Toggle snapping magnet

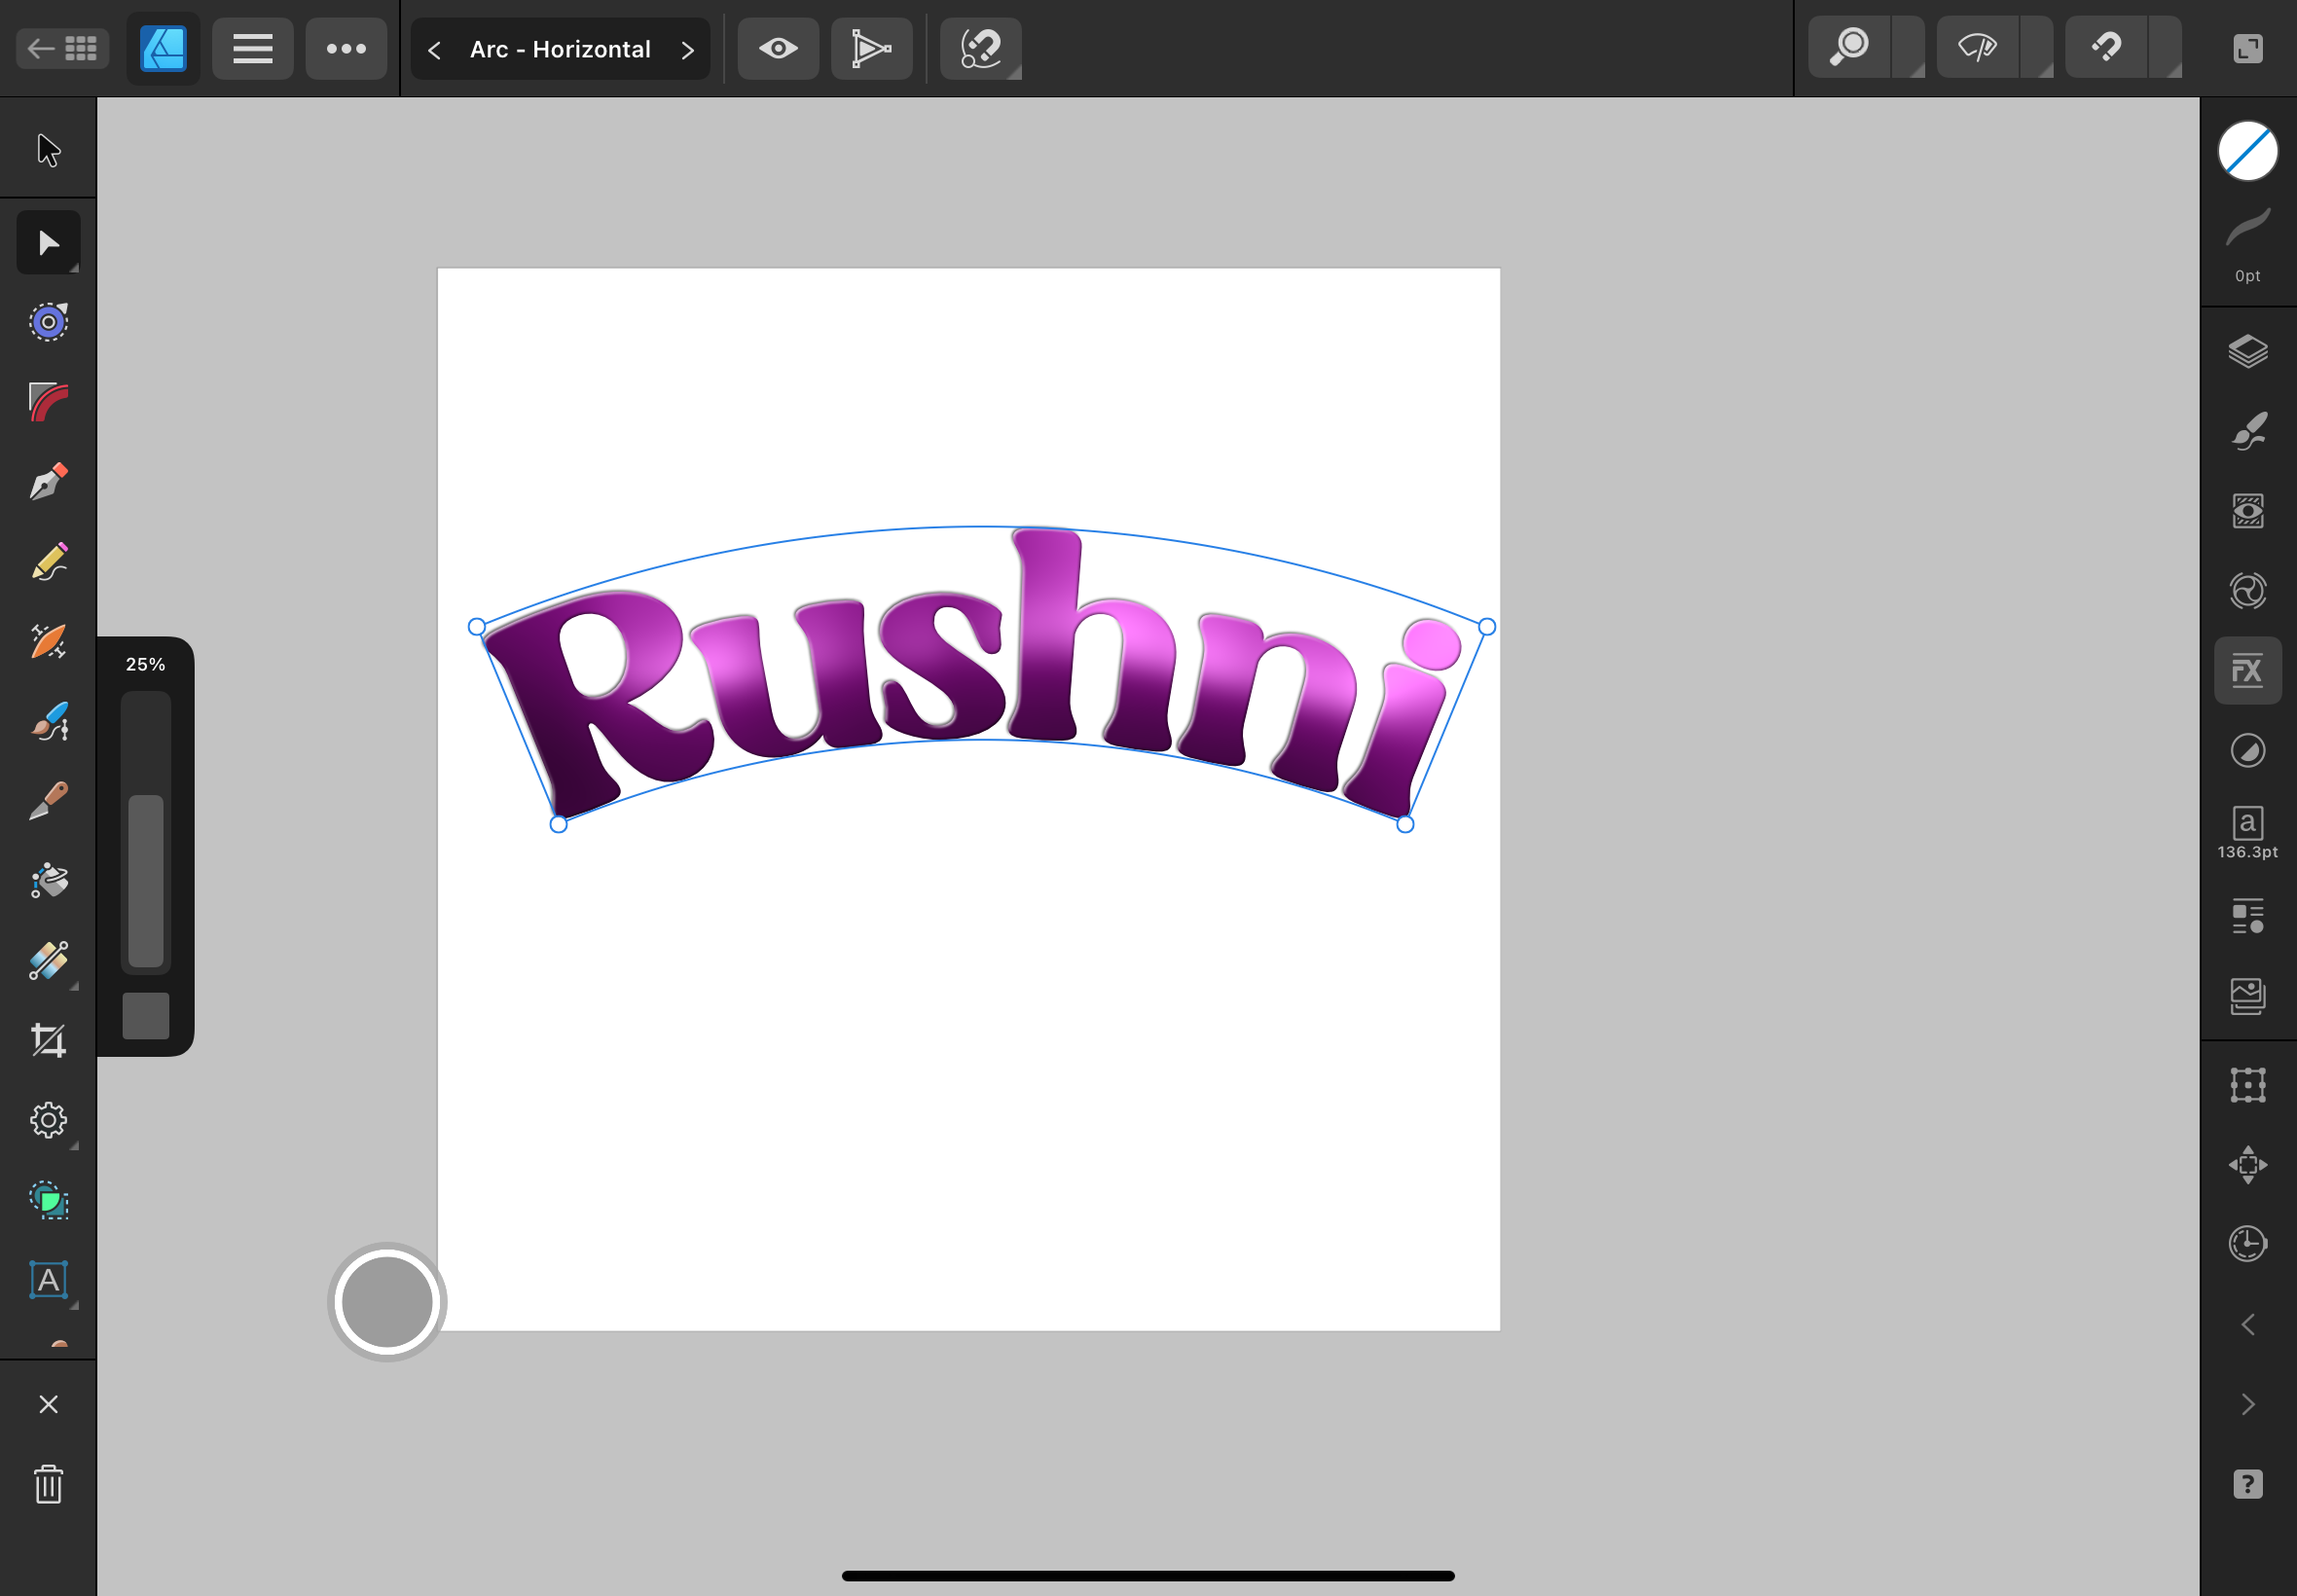[2106, 47]
